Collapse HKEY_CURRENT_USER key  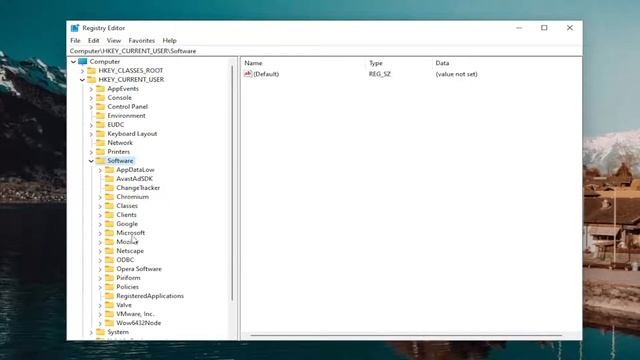(x=82, y=80)
